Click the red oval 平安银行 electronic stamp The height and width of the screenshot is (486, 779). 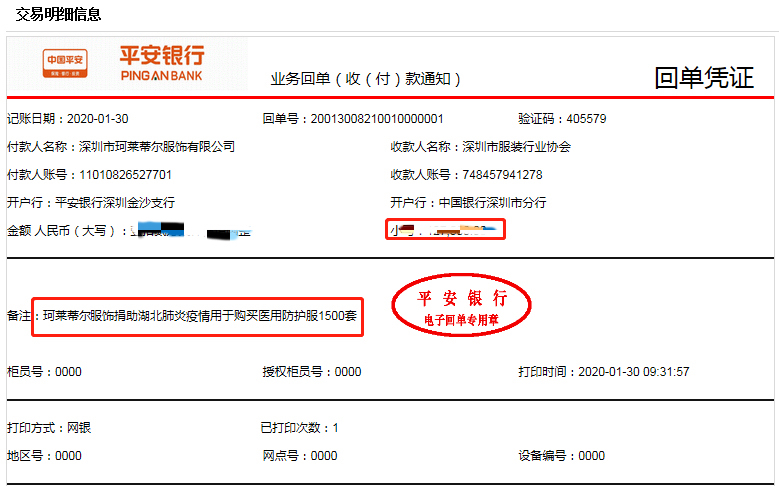461,307
